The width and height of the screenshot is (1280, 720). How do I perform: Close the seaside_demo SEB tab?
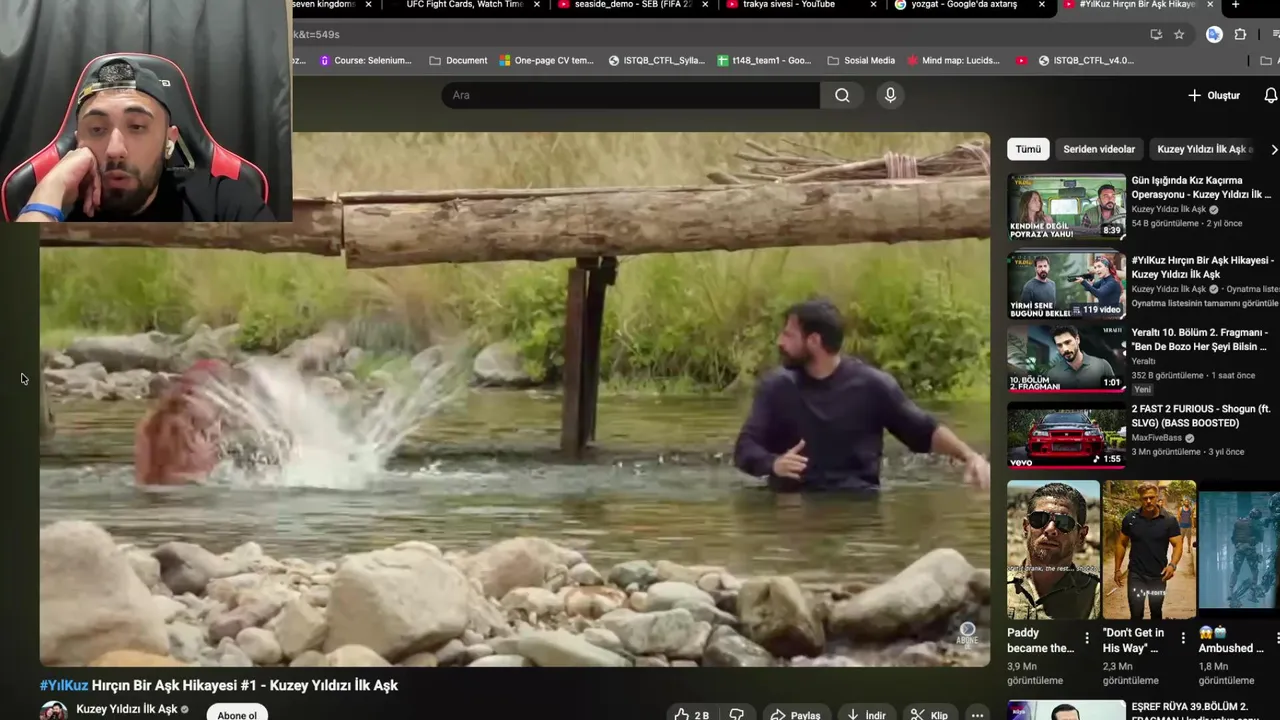[x=706, y=5]
